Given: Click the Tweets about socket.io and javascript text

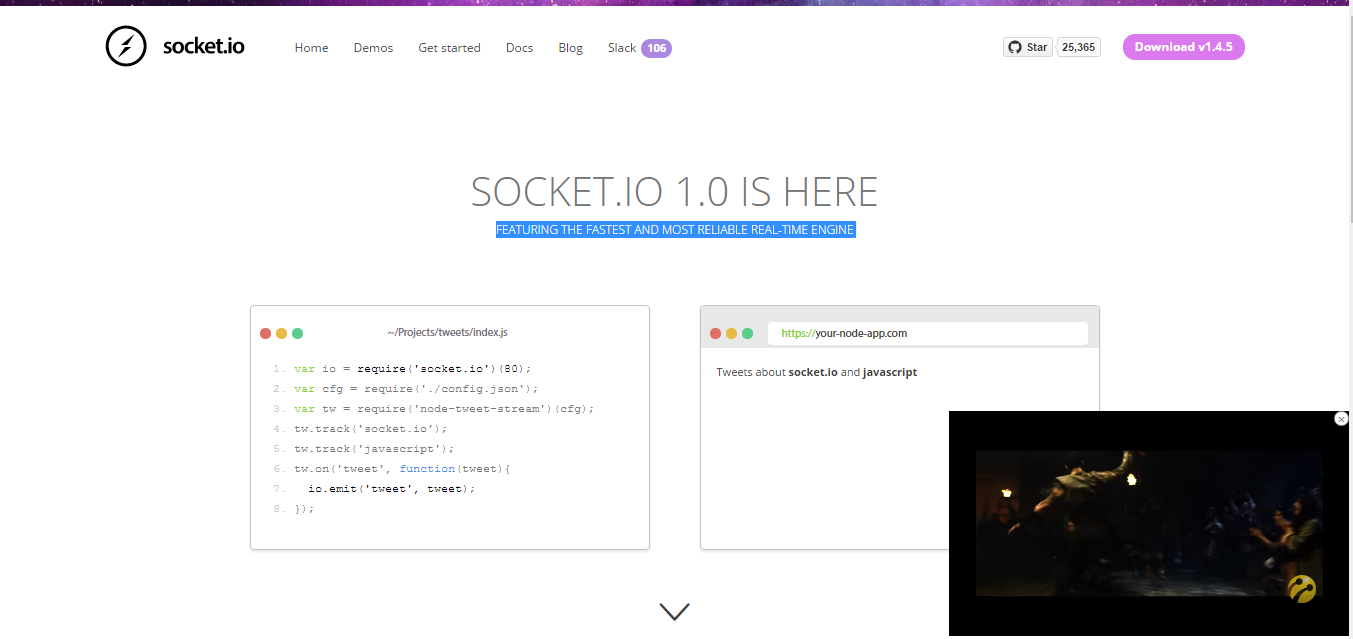Looking at the screenshot, I should point(816,372).
